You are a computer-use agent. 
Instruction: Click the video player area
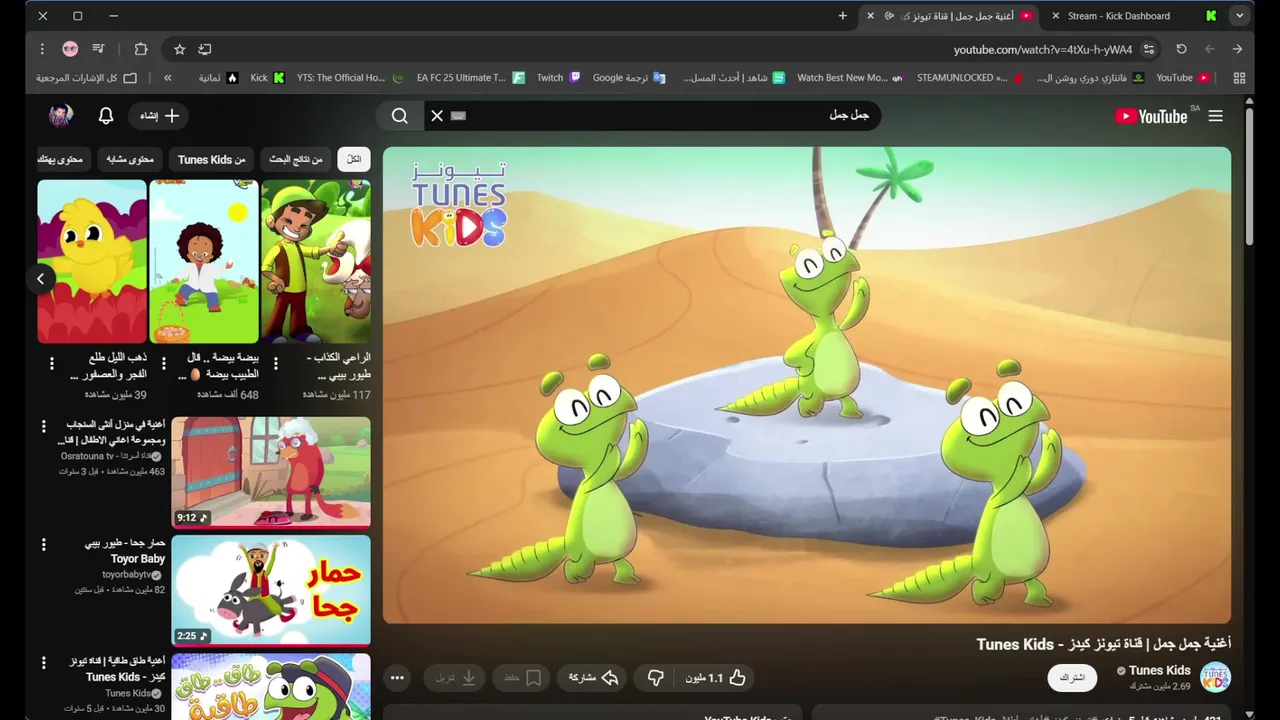pyautogui.click(x=807, y=385)
